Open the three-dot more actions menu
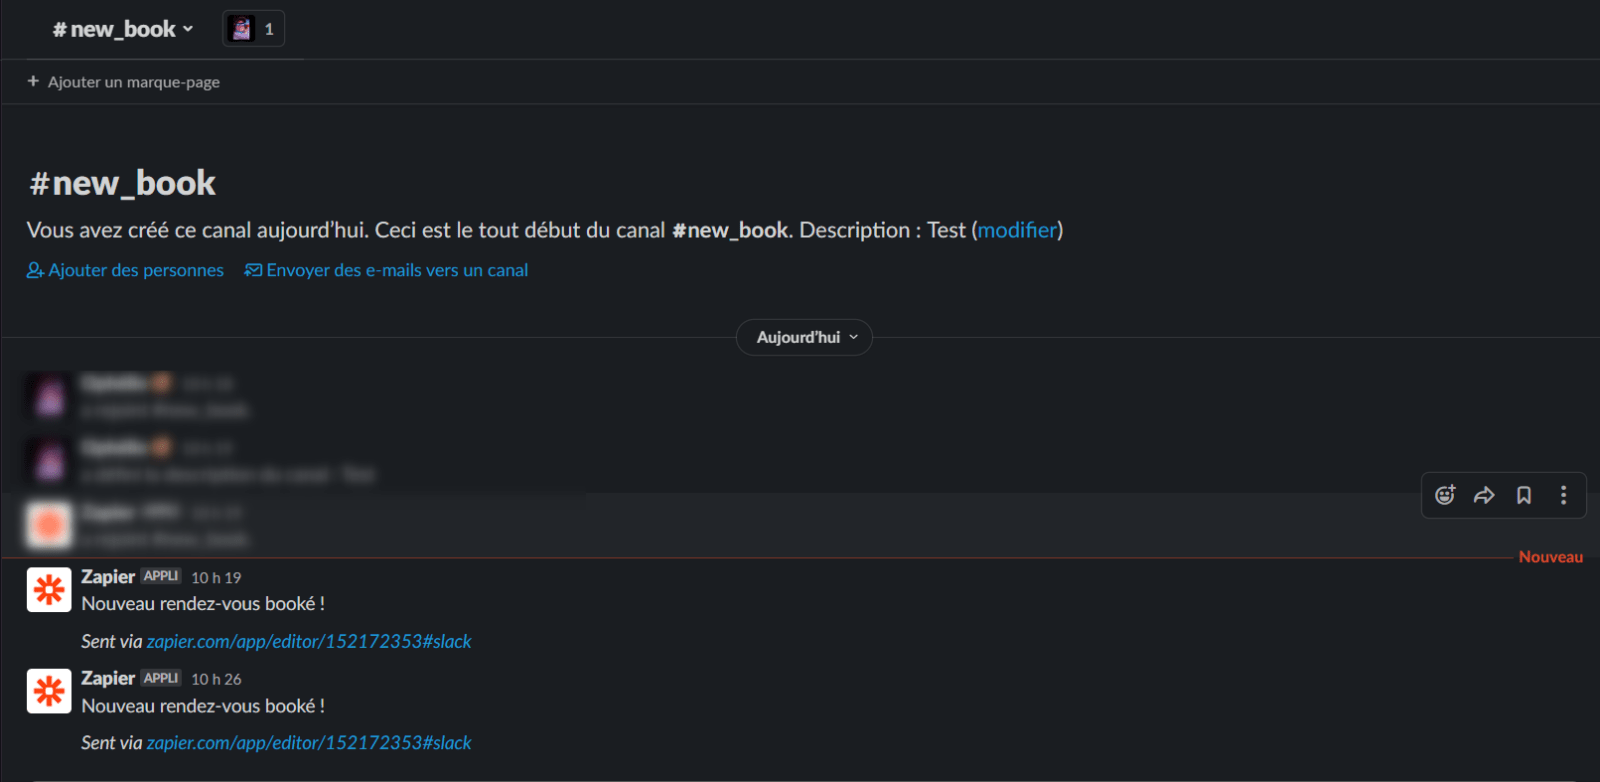1600x782 pixels. pos(1564,495)
